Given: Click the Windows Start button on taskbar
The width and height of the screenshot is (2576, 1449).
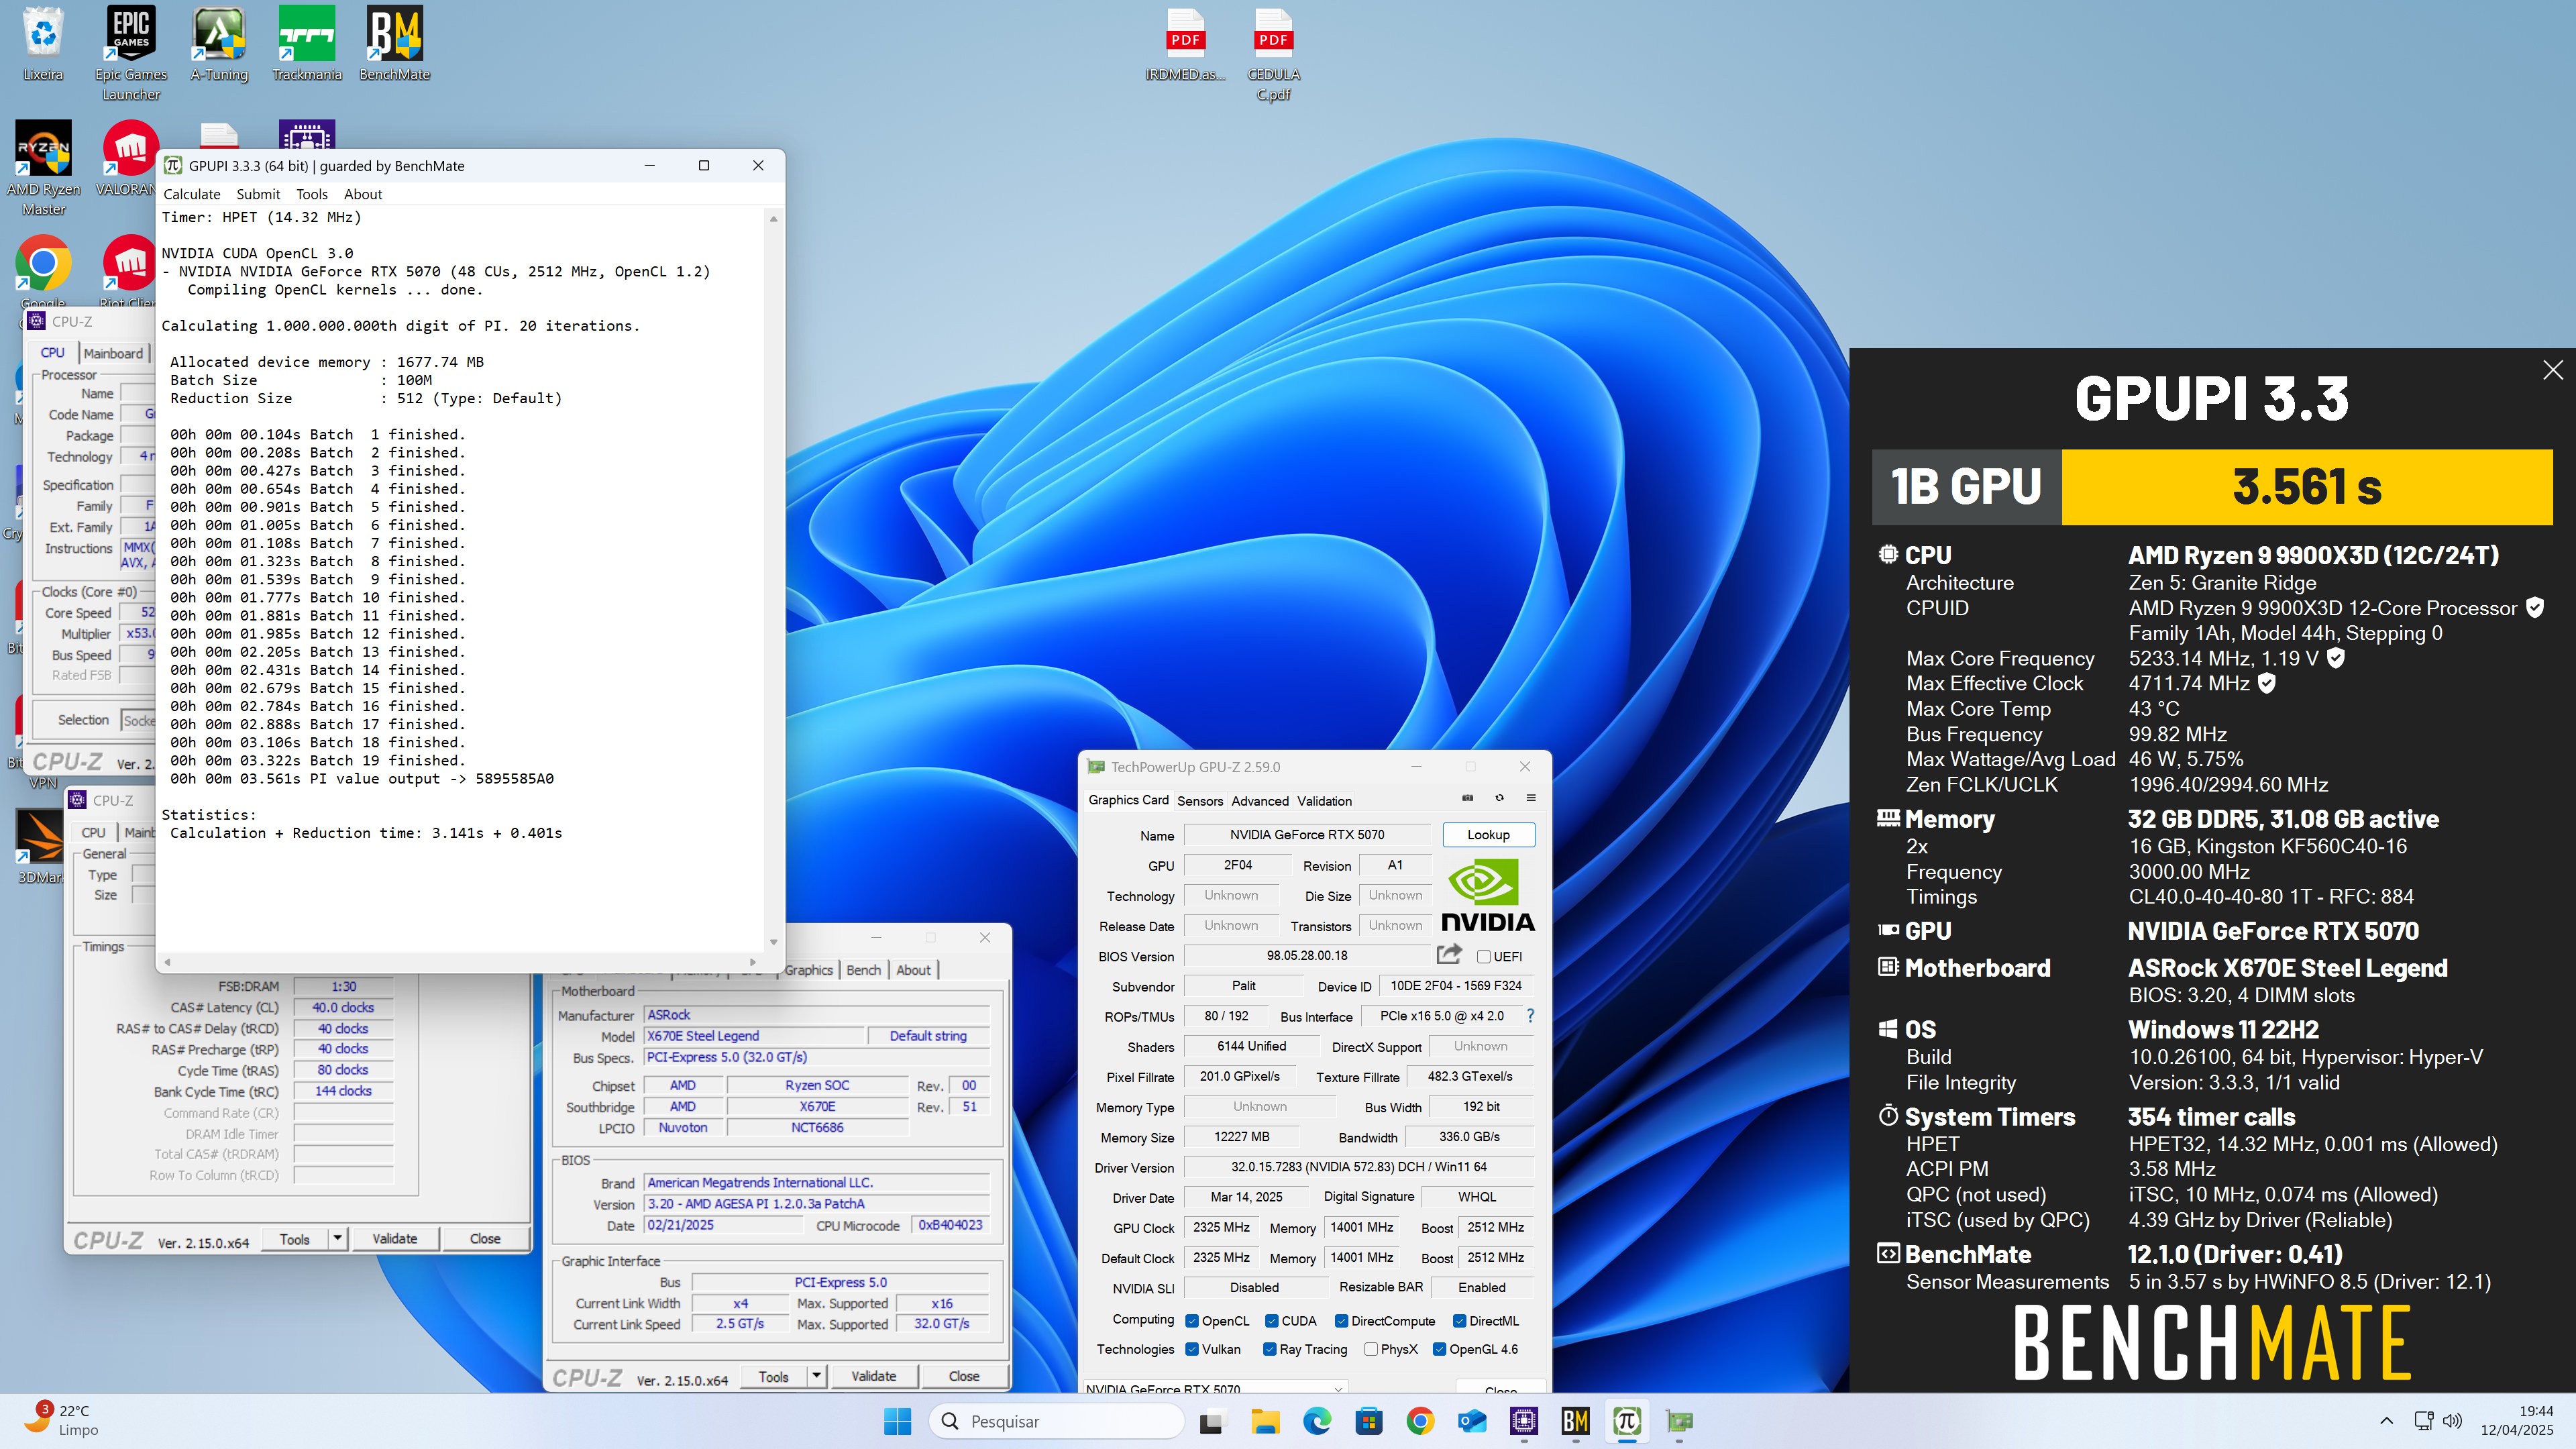Looking at the screenshot, I should (x=898, y=1421).
